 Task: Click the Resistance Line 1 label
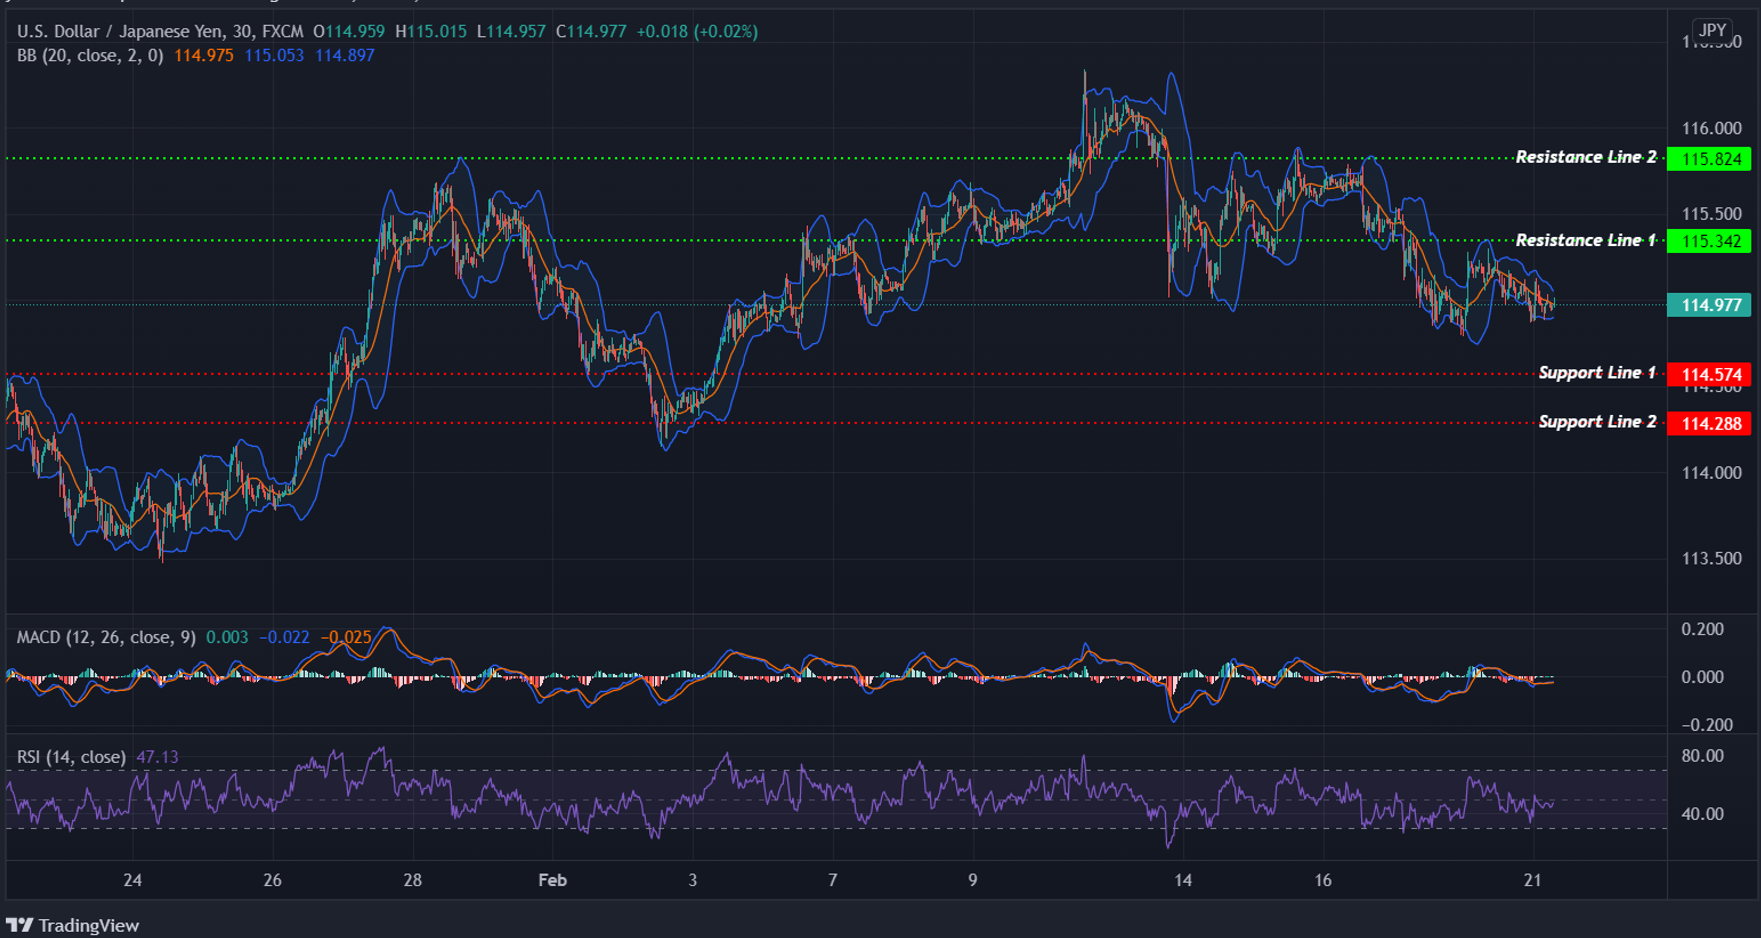click(x=1586, y=240)
